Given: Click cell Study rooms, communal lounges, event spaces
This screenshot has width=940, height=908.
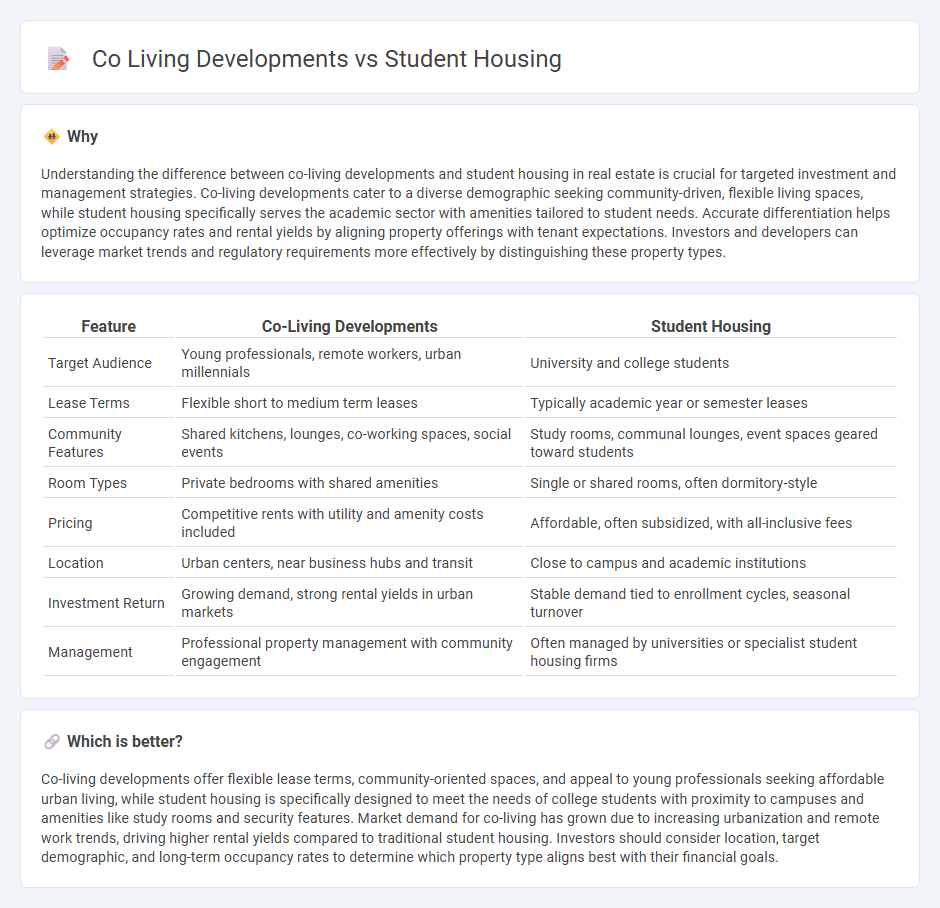Looking at the screenshot, I should pos(711,443).
